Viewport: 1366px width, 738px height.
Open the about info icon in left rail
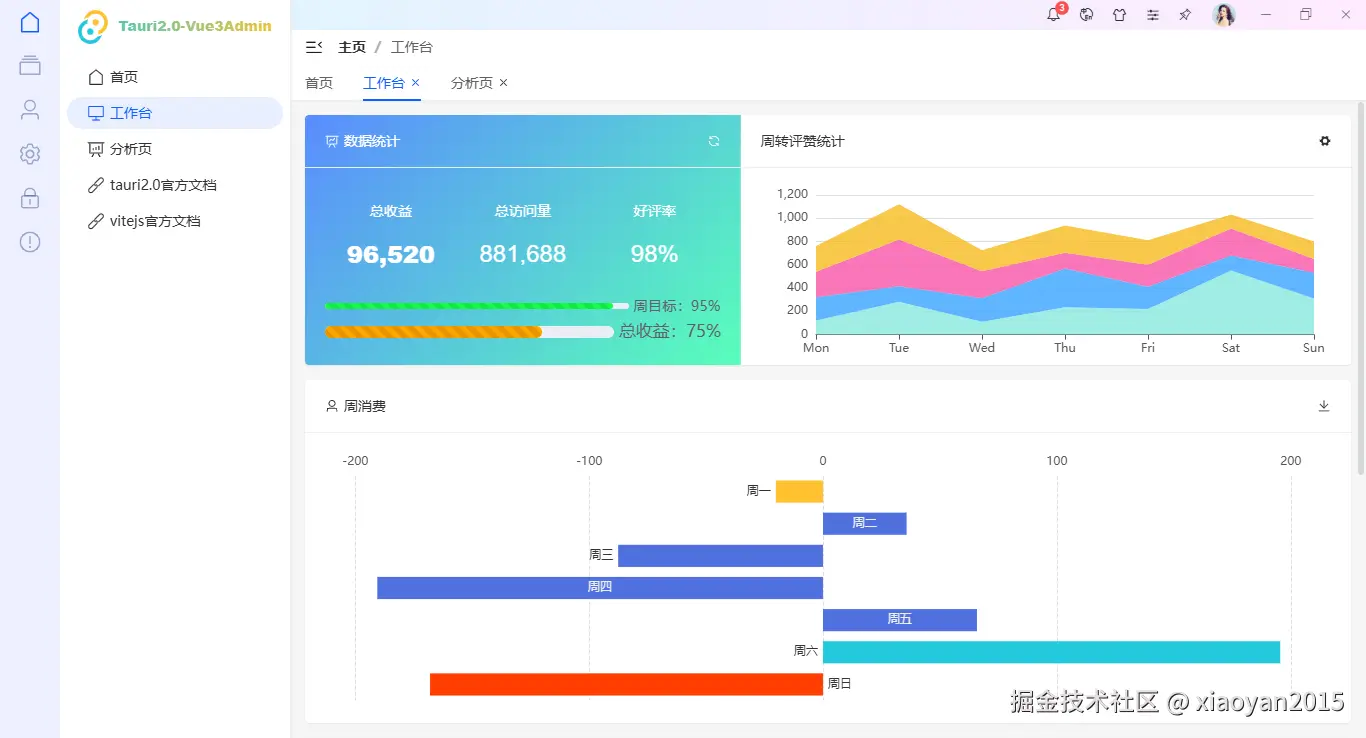[x=29, y=241]
